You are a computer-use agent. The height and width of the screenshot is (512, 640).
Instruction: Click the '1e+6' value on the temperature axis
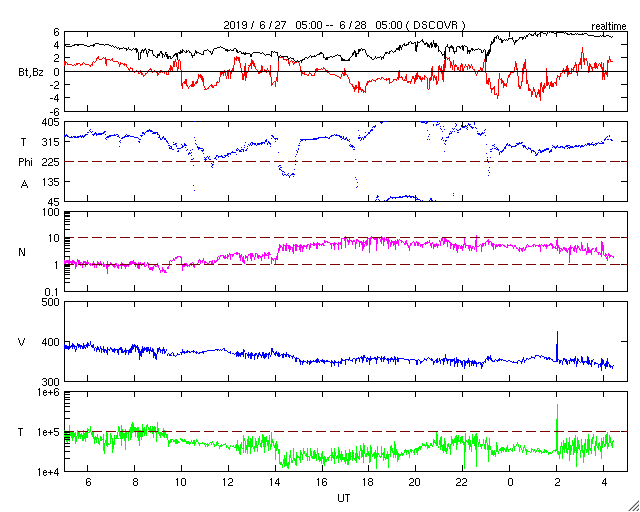click(x=49, y=392)
